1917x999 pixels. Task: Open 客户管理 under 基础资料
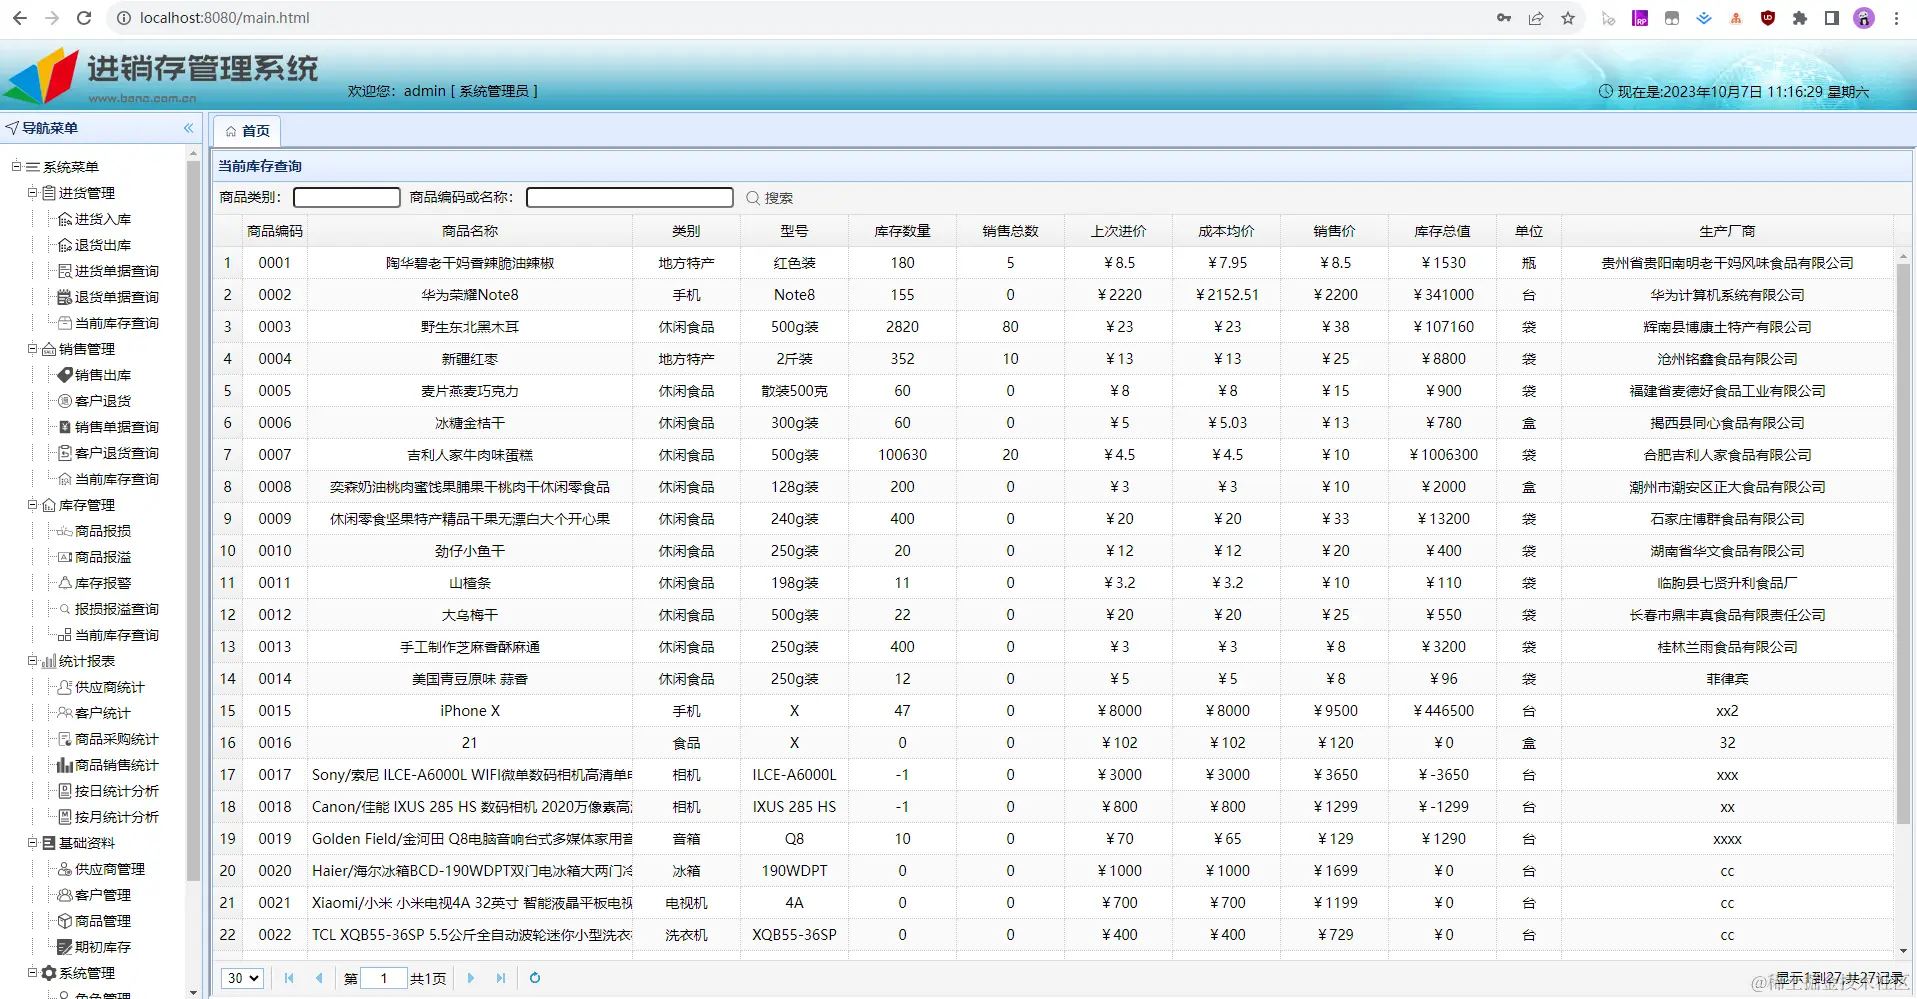click(x=102, y=895)
